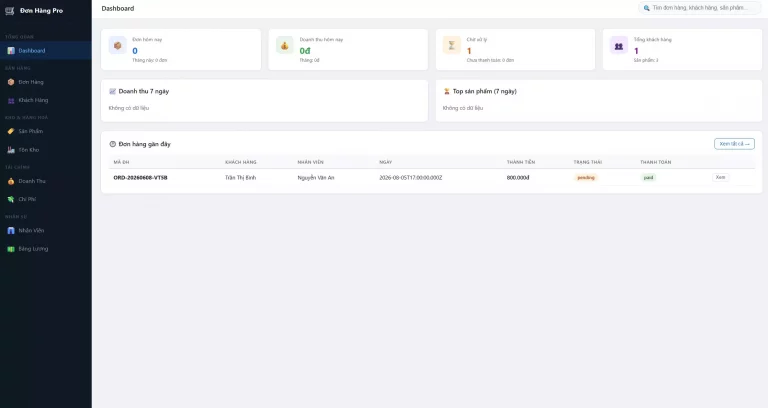The height and width of the screenshot is (408, 768).
Task: Click the money bag icon on Doanh thu hôm nay card
Action: pyautogui.click(x=285, y=46)
